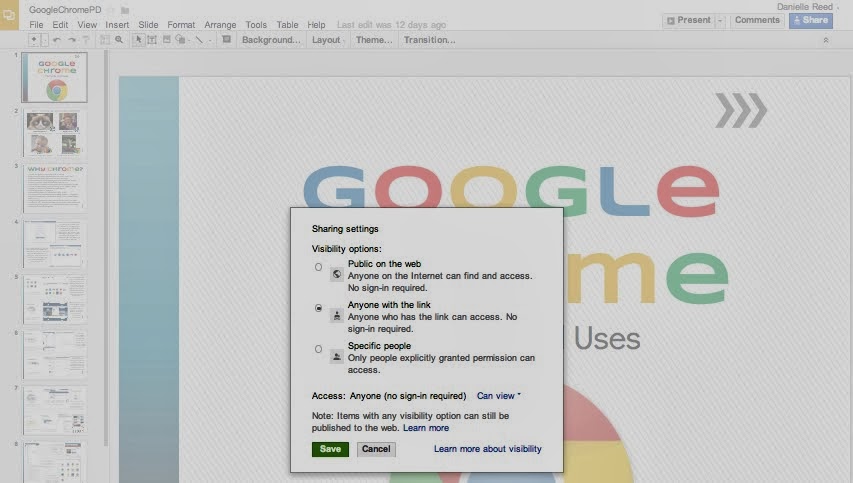Click the green Save button
Viewport: 853px width, 483px height.
coord(330,449)
